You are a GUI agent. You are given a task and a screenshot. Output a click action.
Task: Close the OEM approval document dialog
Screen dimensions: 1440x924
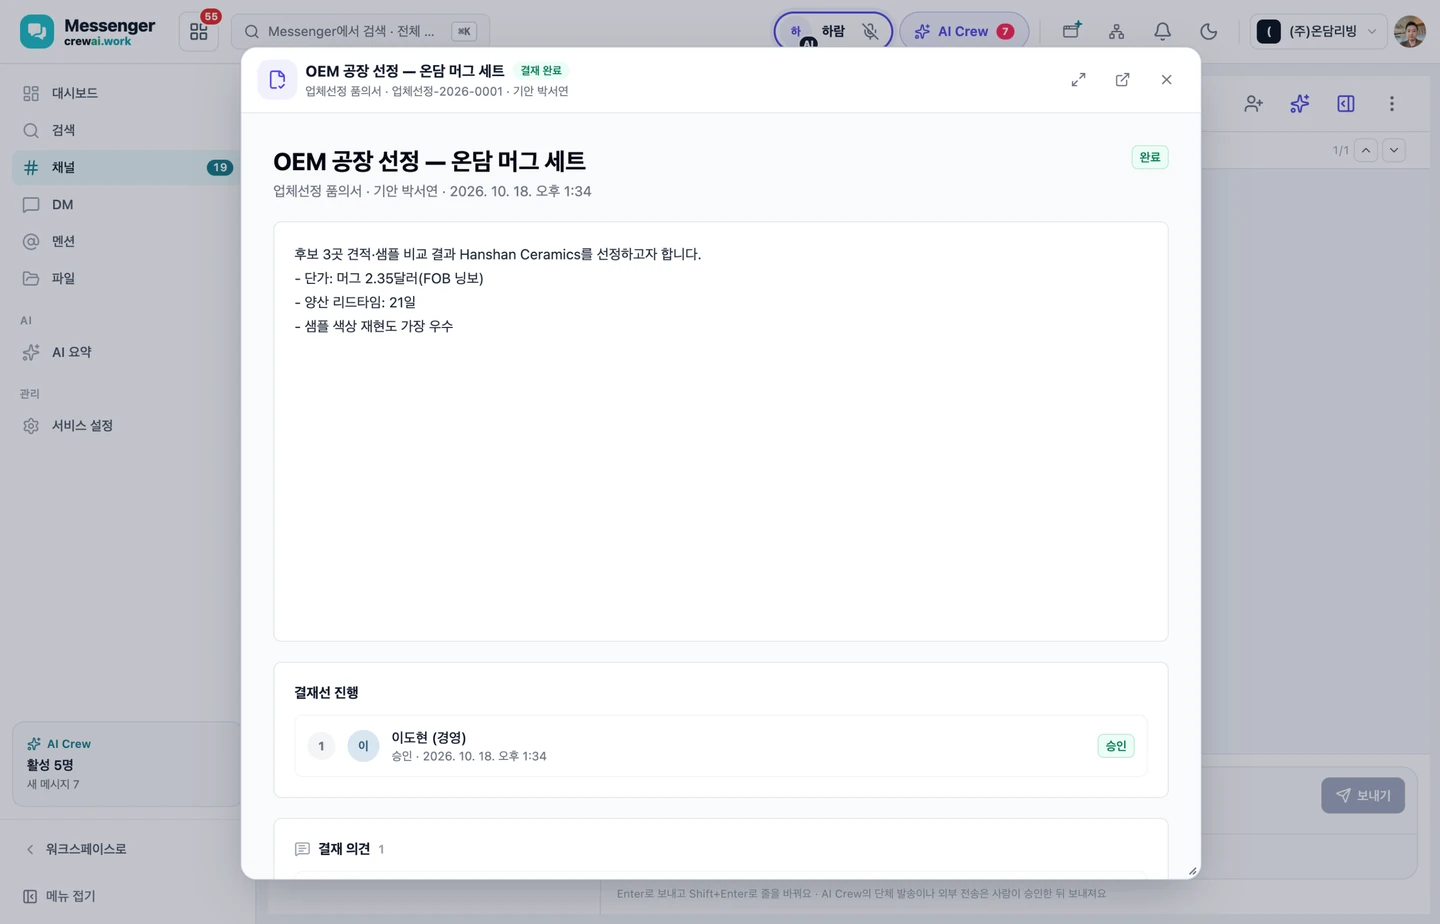1166,80
